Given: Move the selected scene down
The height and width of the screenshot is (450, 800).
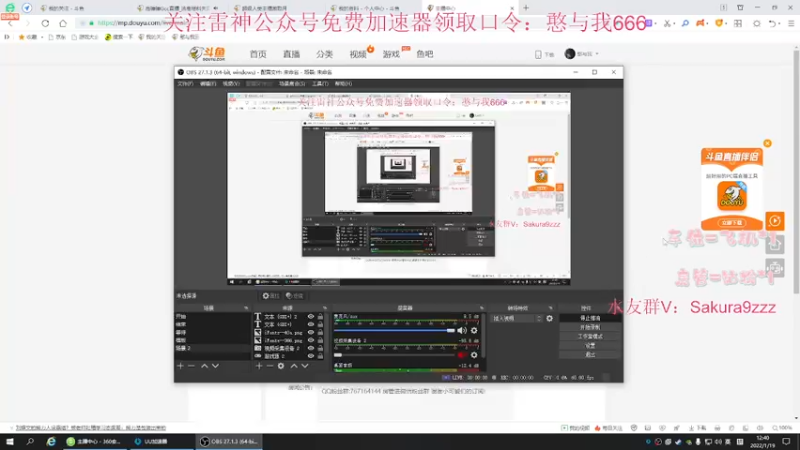Looking at the screenshot, I should click(x=215, y=366).
